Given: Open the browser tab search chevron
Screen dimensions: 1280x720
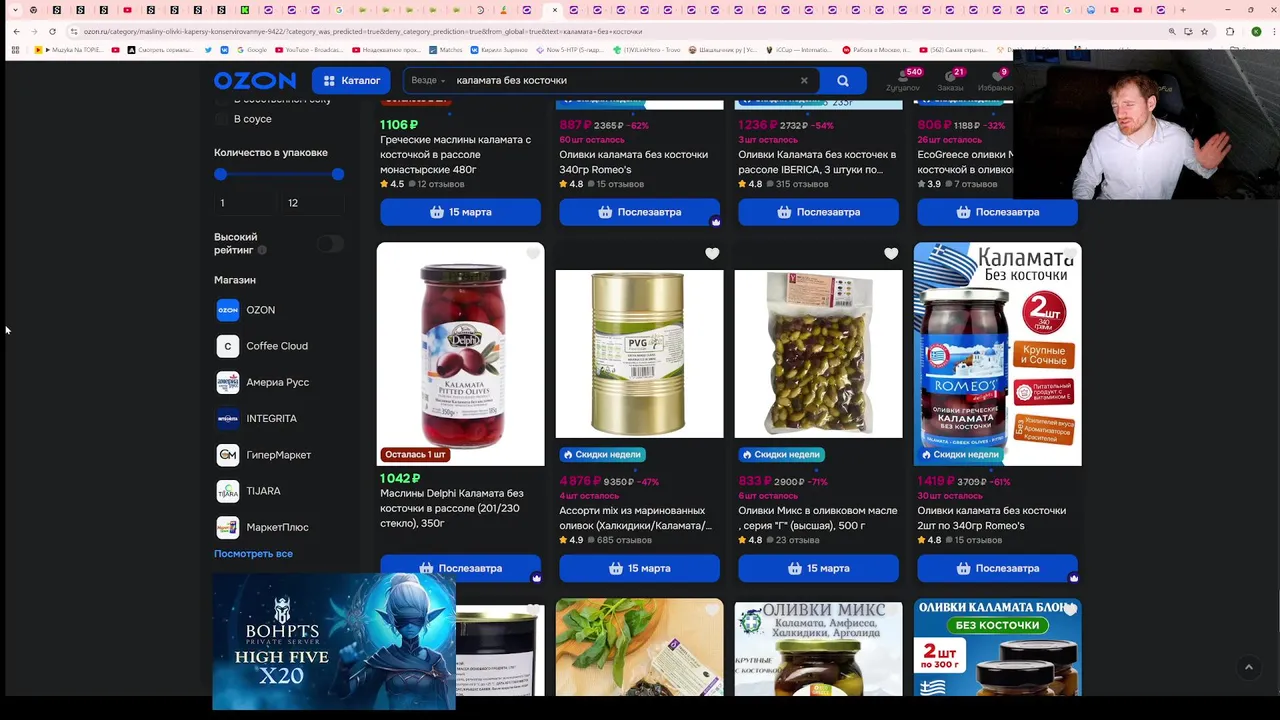Looking at the screenshot, I should (x=14, y=10).
